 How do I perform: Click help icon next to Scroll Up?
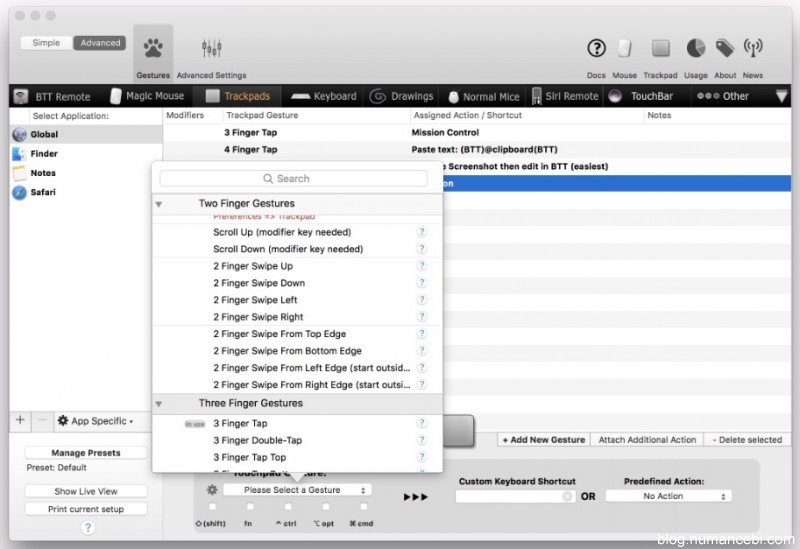point(421,232)
